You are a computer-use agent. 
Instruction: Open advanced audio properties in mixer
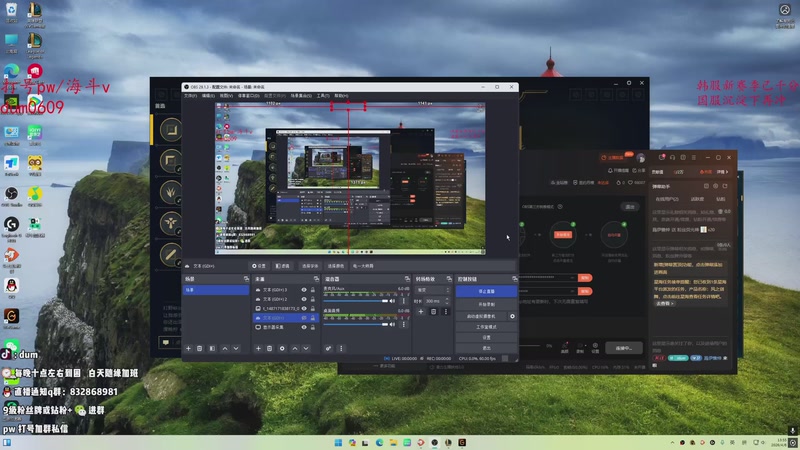[x=328, y=348]
